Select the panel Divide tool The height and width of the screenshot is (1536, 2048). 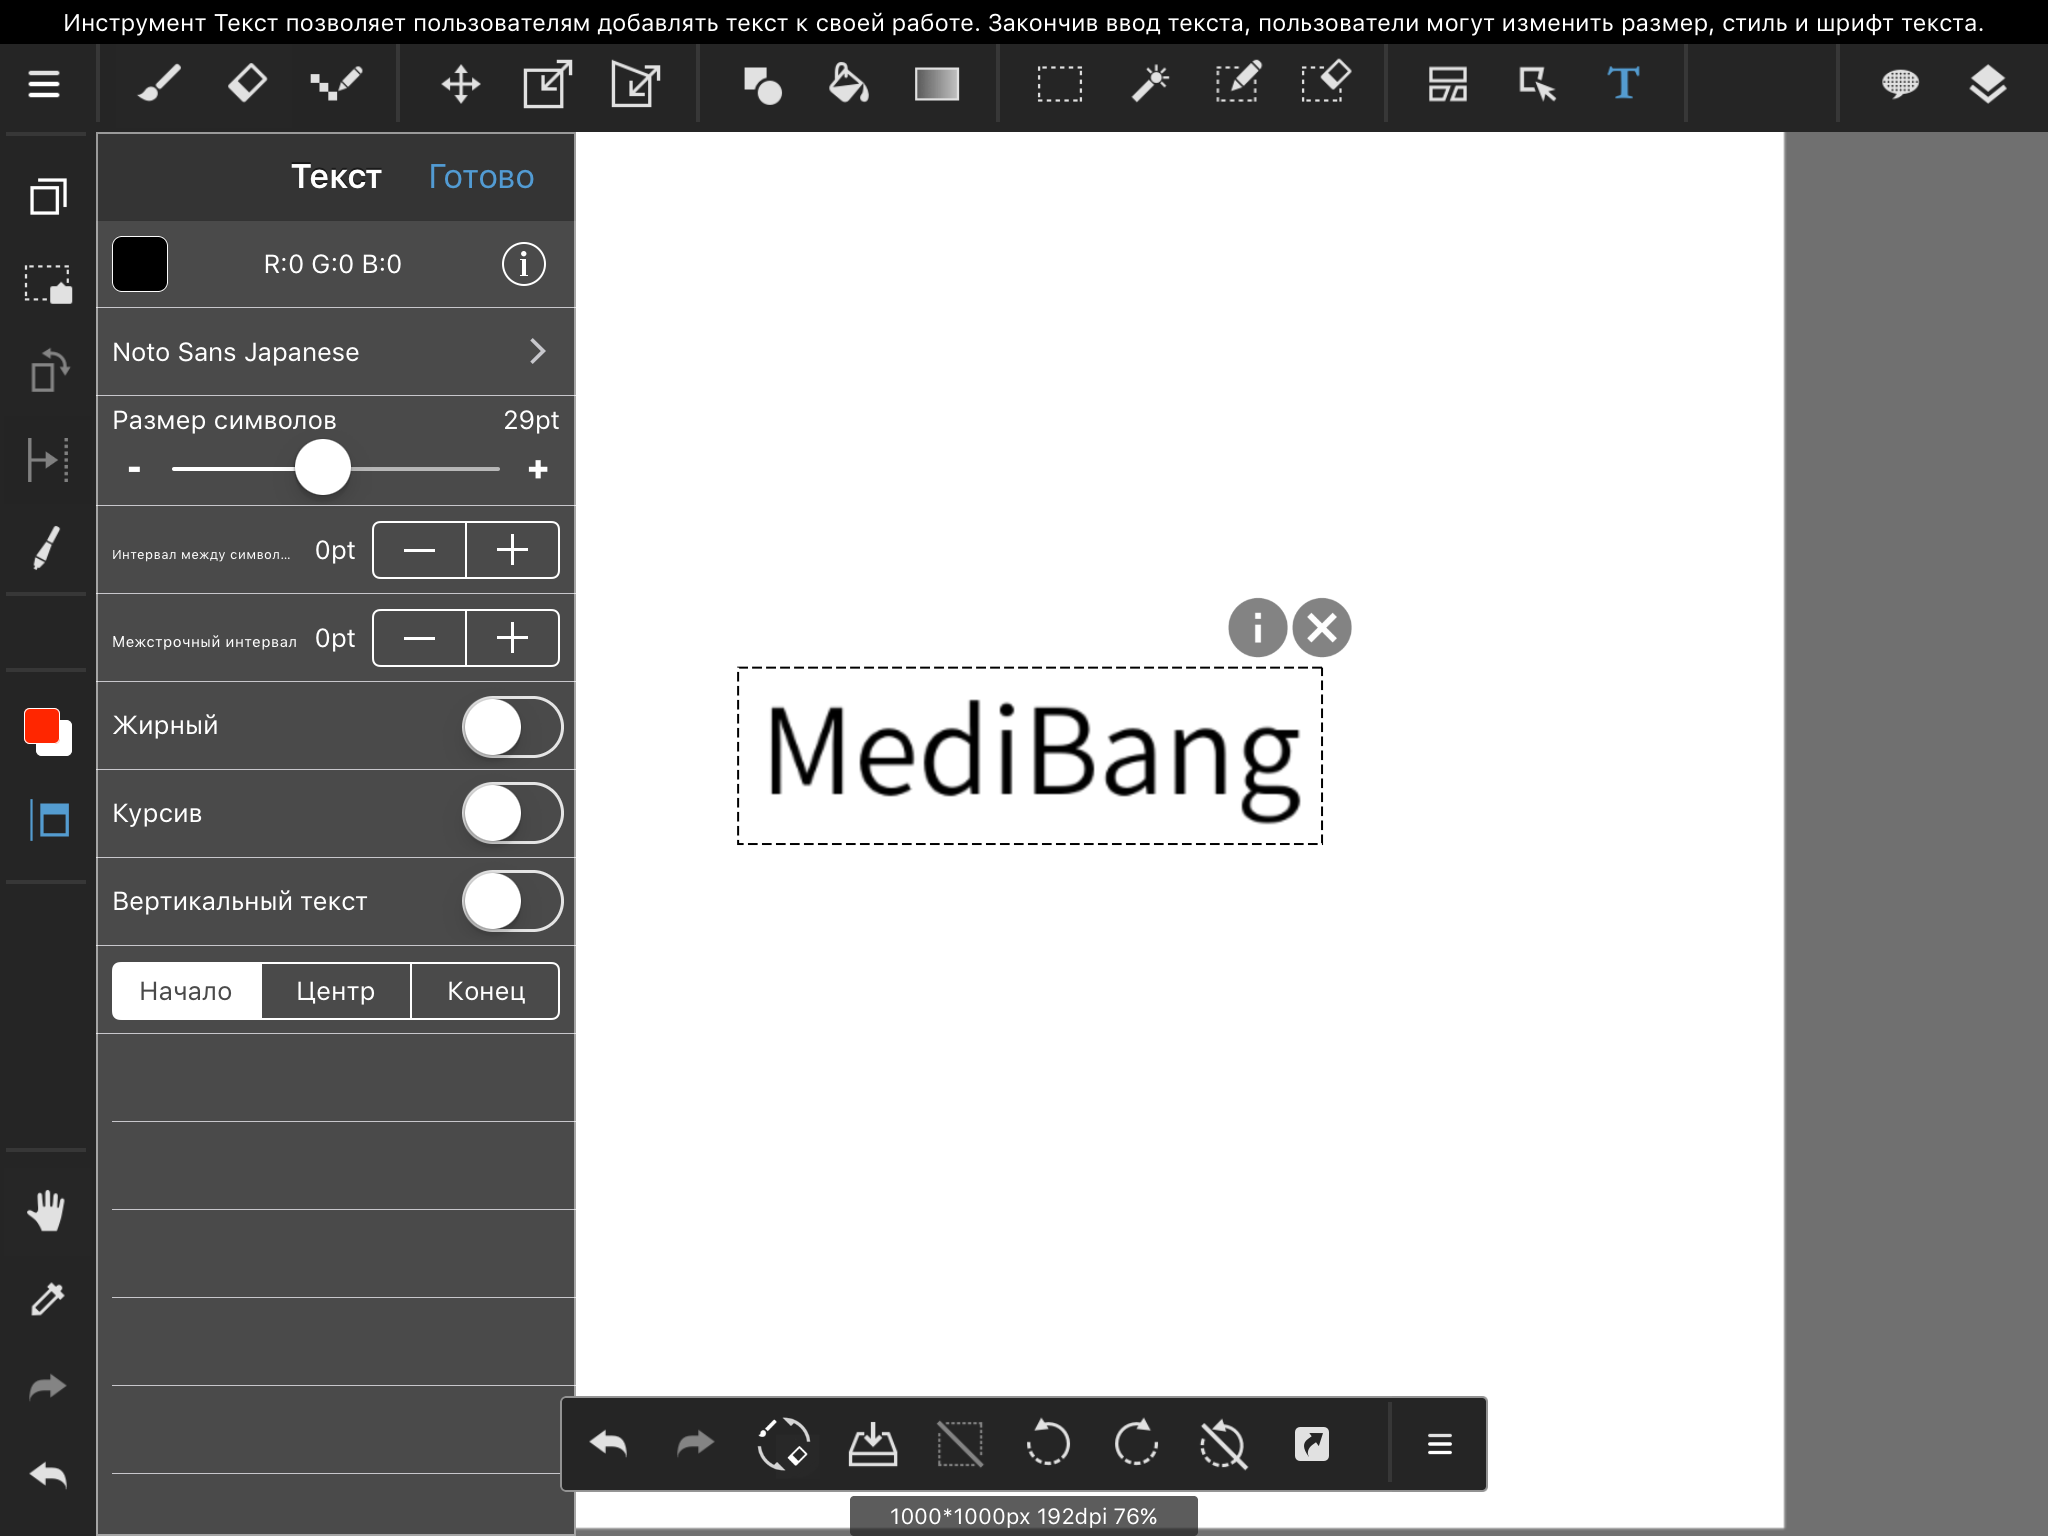[1447, 85]
